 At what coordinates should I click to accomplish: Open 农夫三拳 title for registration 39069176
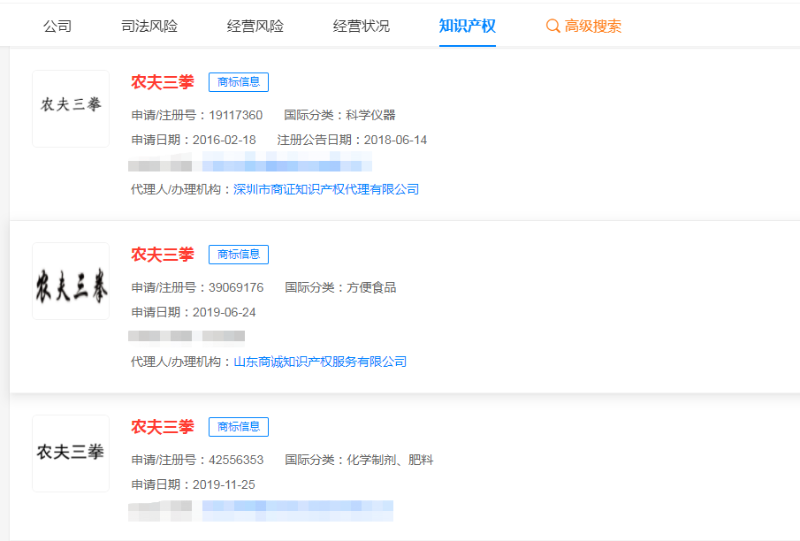[x=162, y=255]
